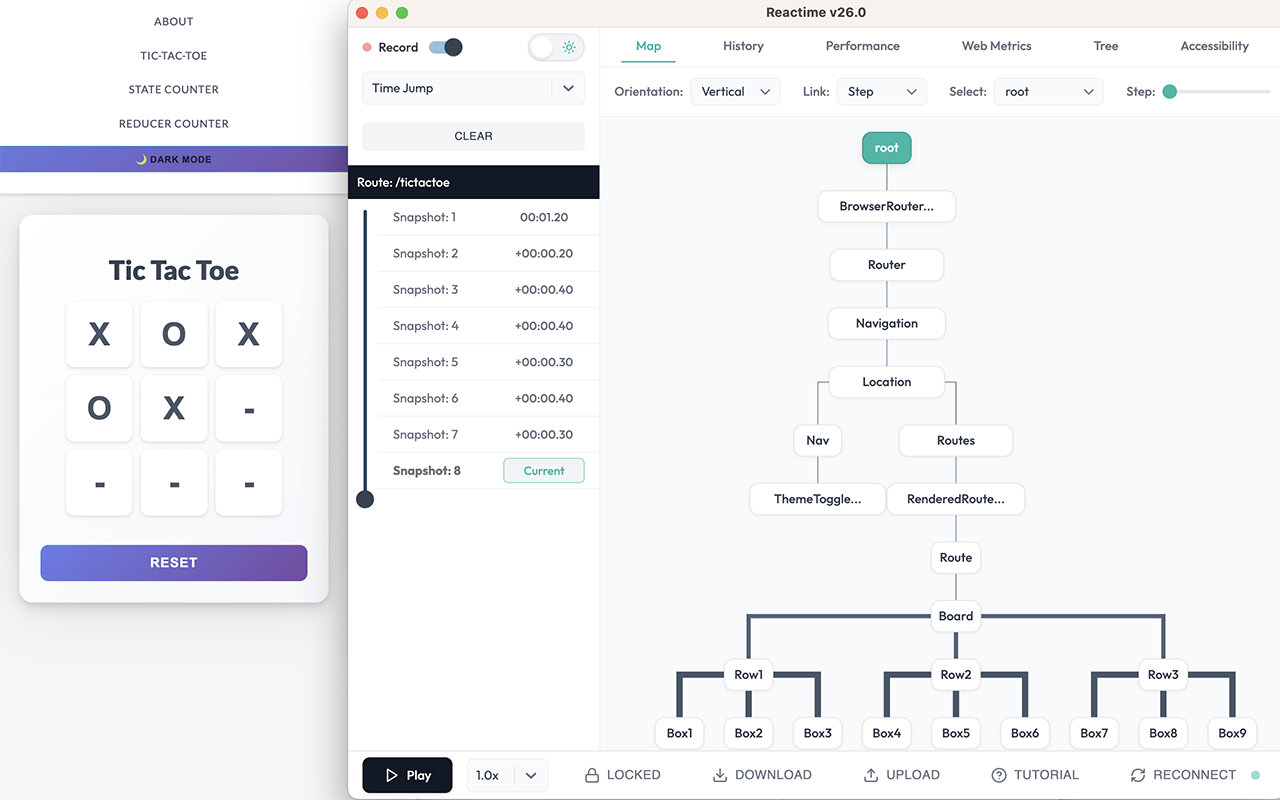The width and height of the screenshot is (1280, 800).
Task: Open the Link dropdown set to Step
Action: coord(882,92)
